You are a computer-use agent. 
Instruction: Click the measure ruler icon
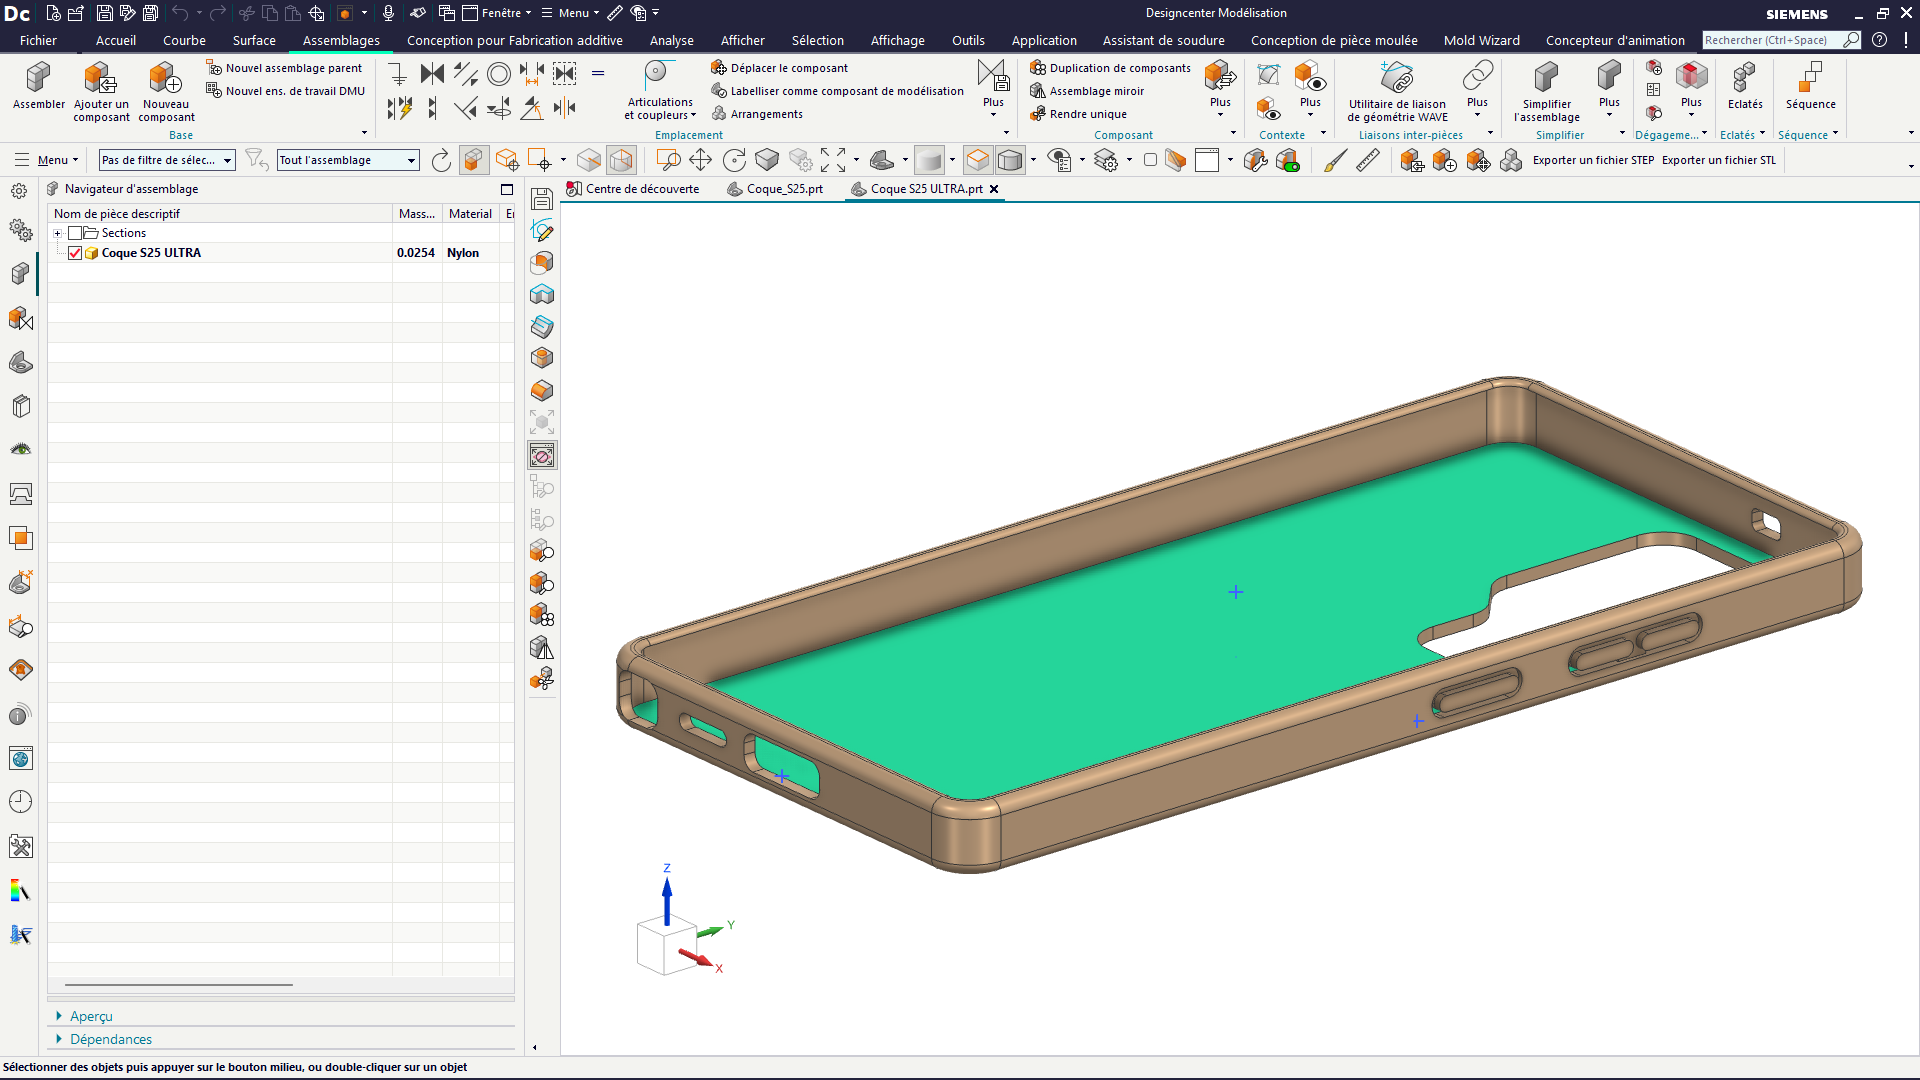click(x=1368, y=160)
